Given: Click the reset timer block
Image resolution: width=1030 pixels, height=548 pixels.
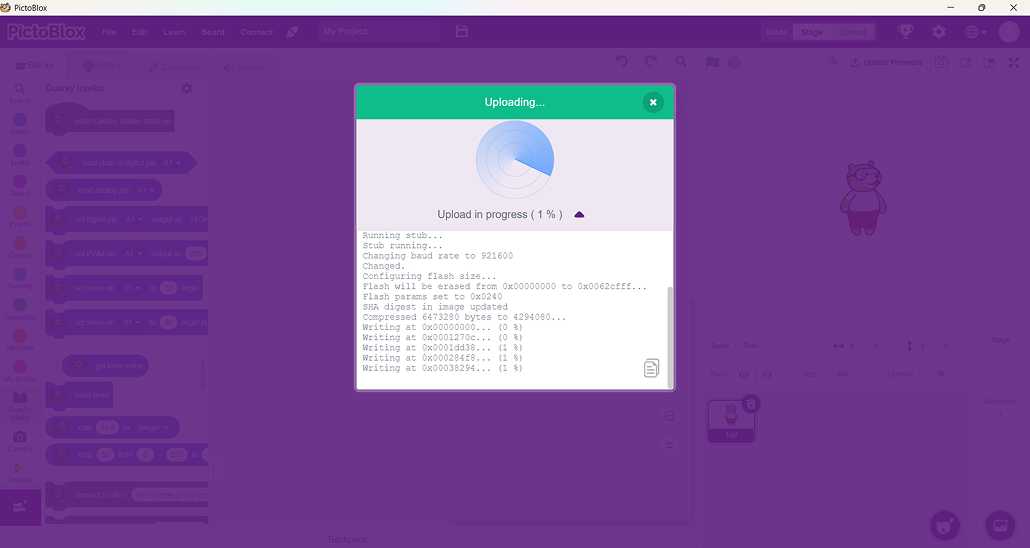Looking at the screenshot, I should [79, 395].
